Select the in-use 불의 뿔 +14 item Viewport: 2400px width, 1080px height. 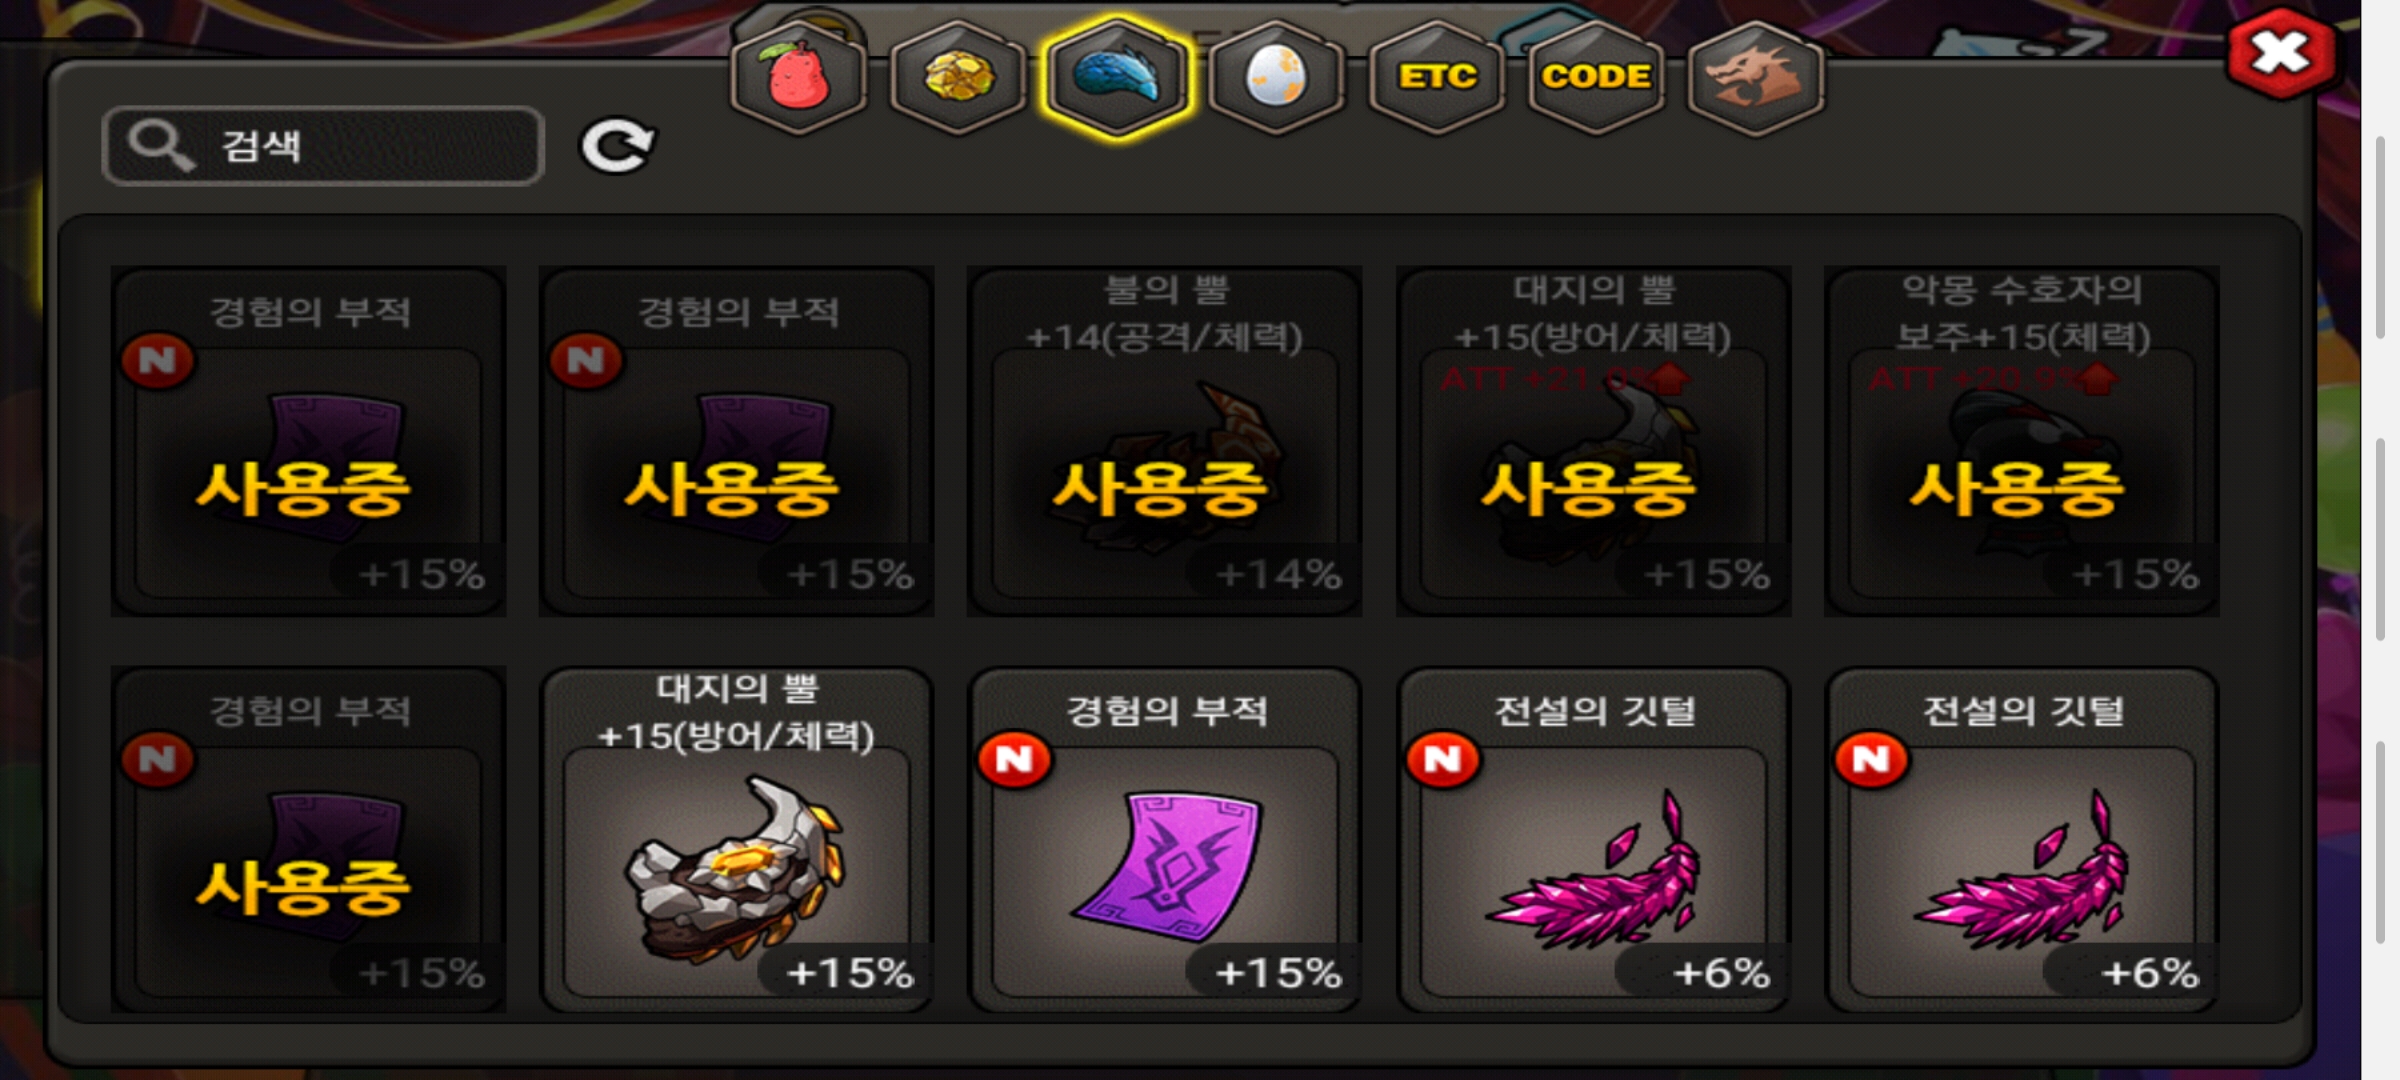coord(1165,441)
